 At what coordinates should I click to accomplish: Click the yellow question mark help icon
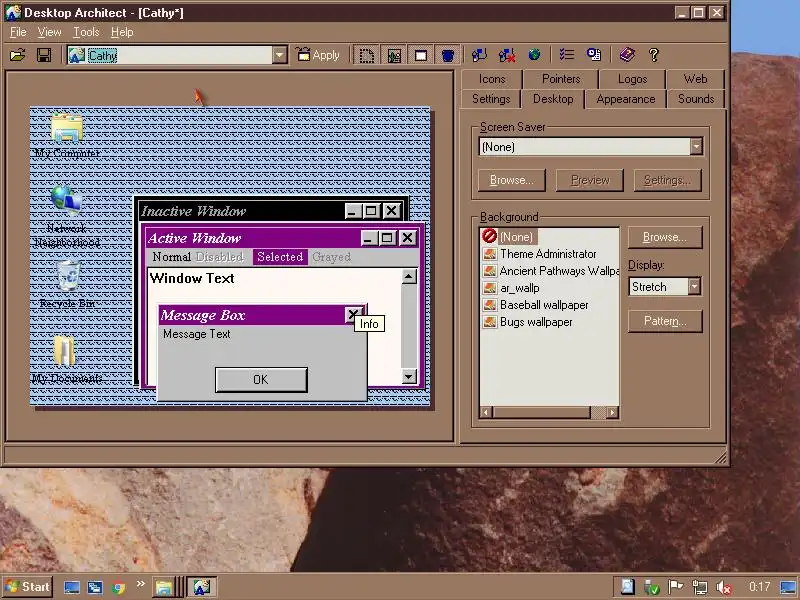(654, 55)
